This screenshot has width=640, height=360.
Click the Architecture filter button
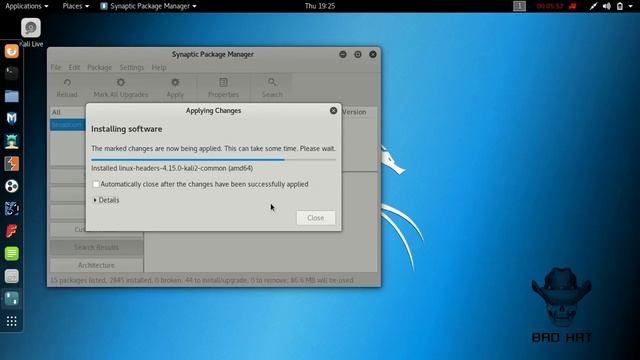96,265
